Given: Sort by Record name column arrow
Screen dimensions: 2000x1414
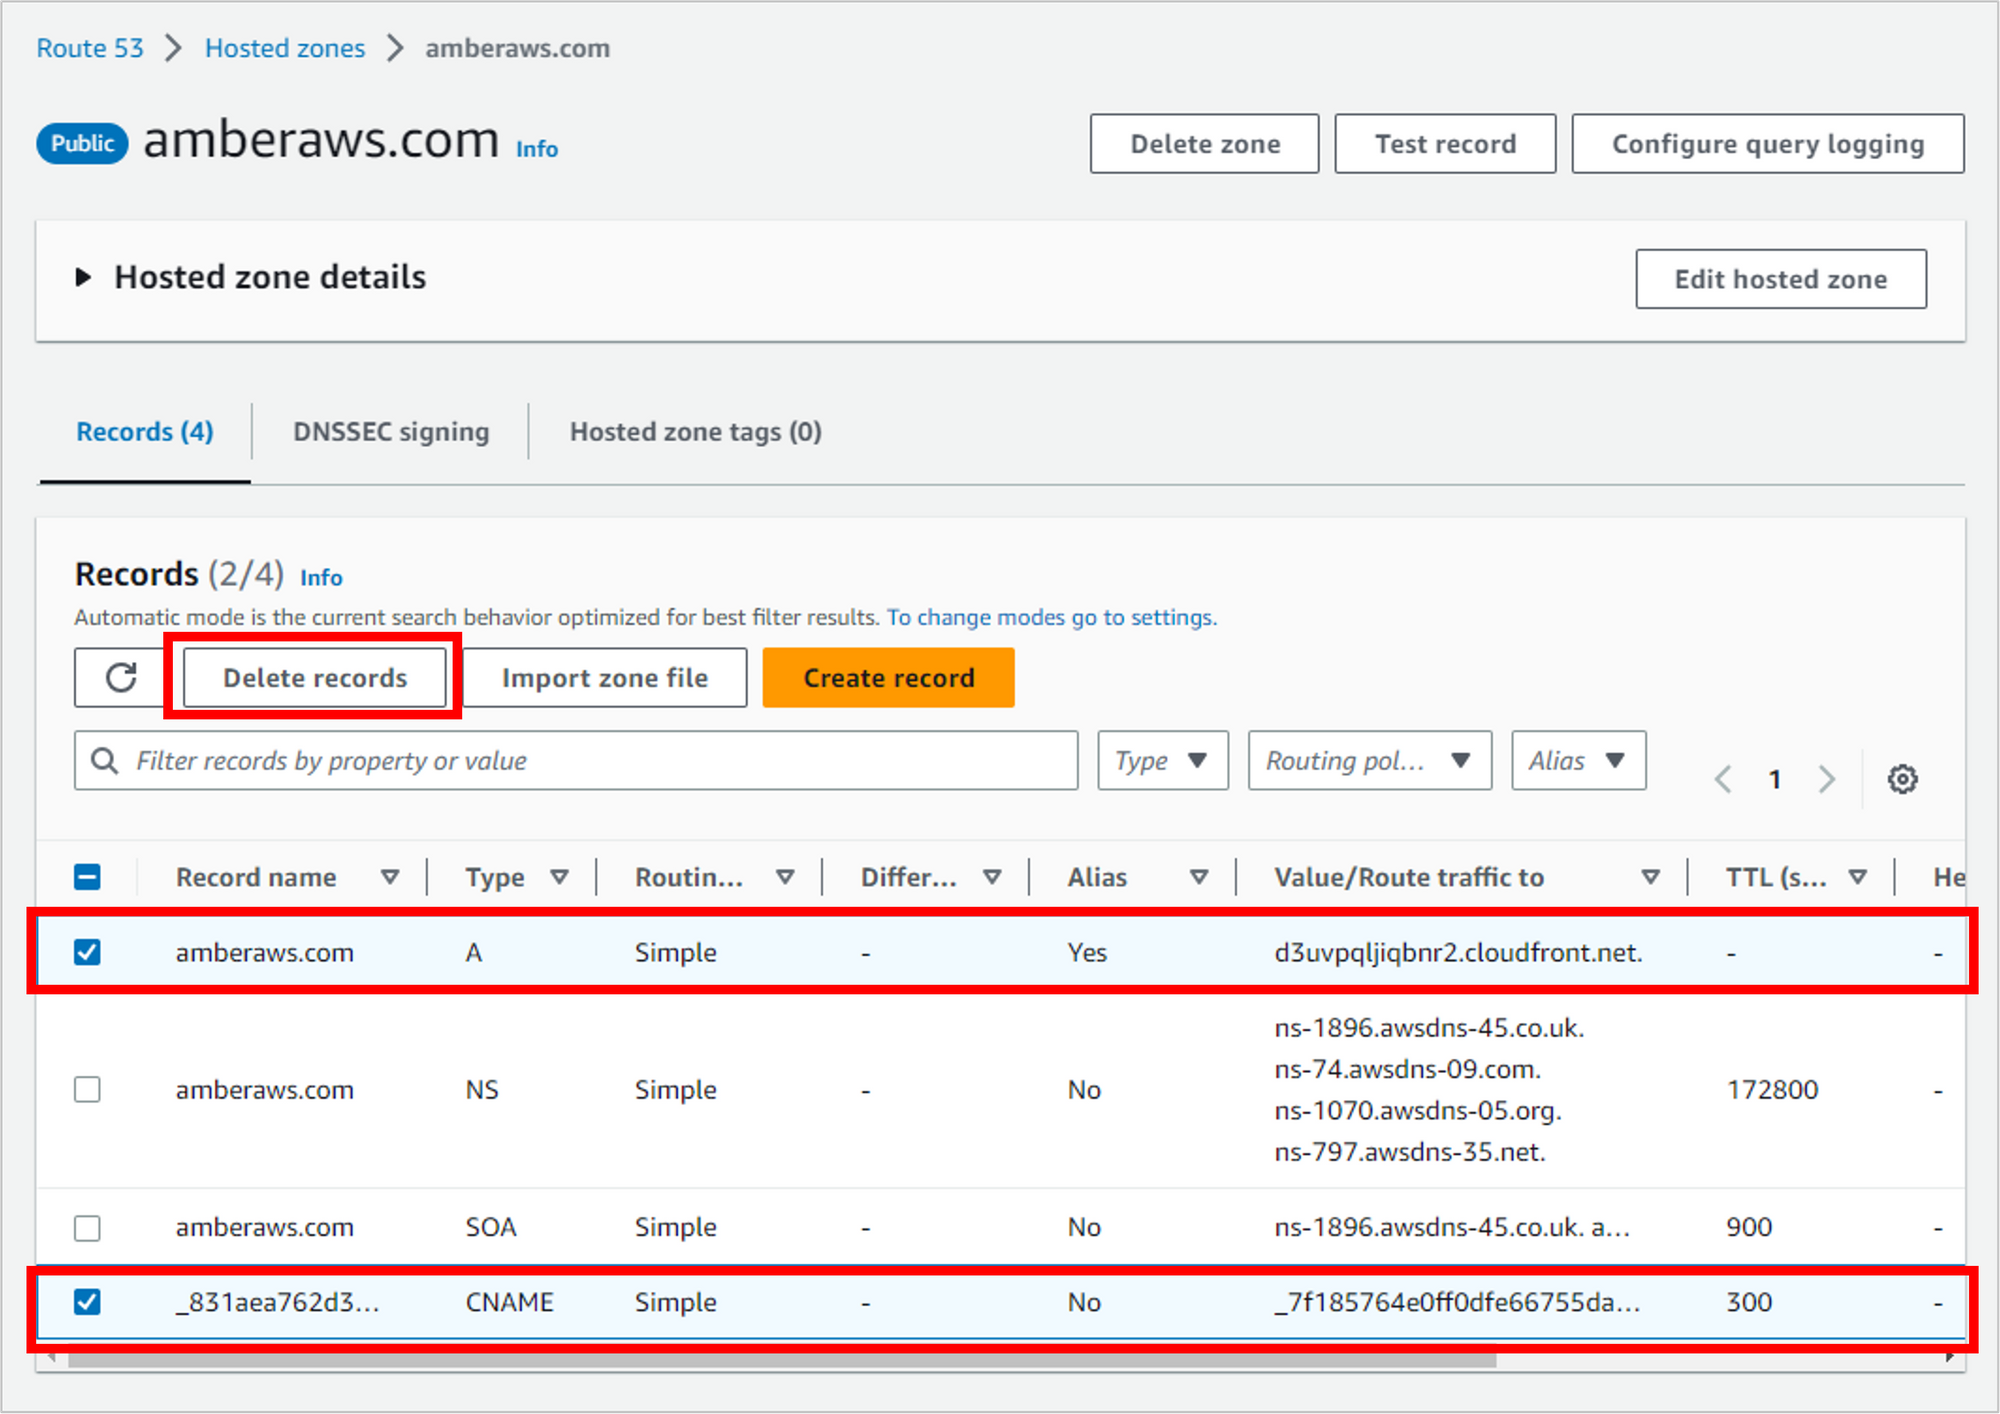Looking at the screenshot, I should pos(390,877).
